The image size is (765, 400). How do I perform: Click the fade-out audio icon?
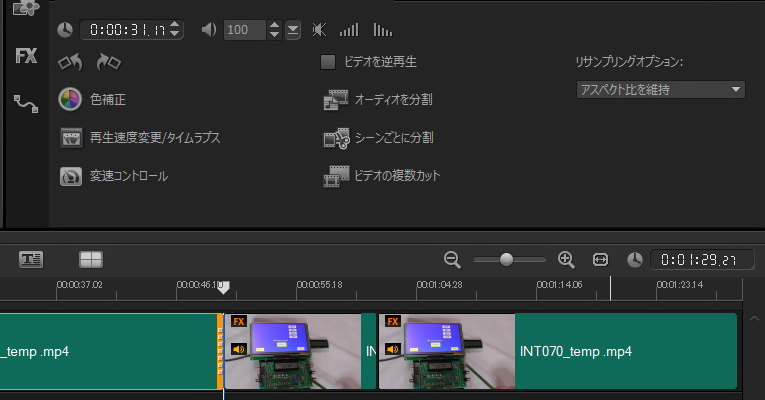[x=382, y=30]
